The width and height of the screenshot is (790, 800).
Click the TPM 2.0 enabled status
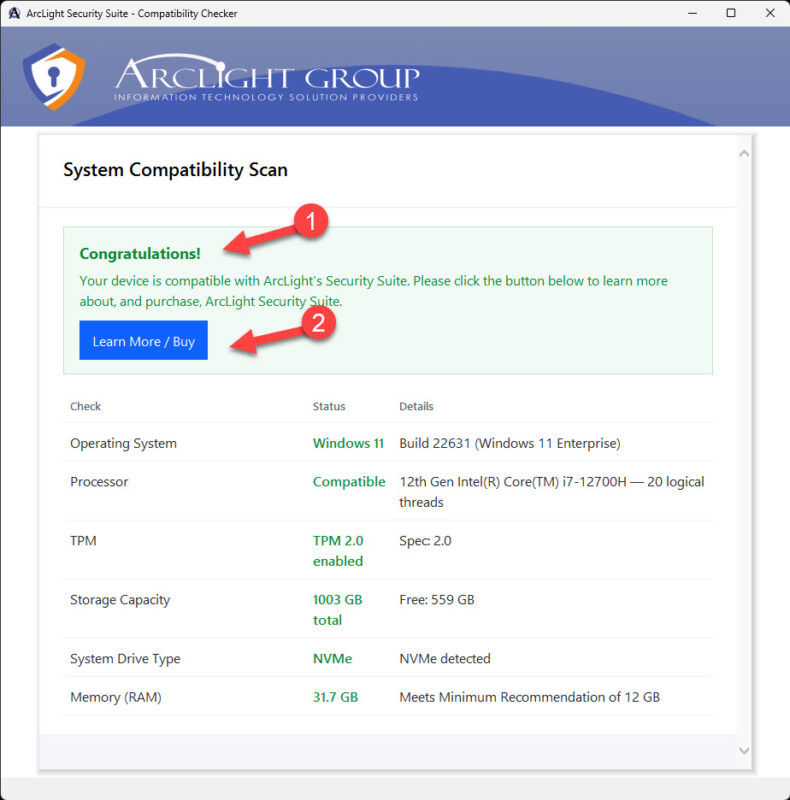[338, 551]
